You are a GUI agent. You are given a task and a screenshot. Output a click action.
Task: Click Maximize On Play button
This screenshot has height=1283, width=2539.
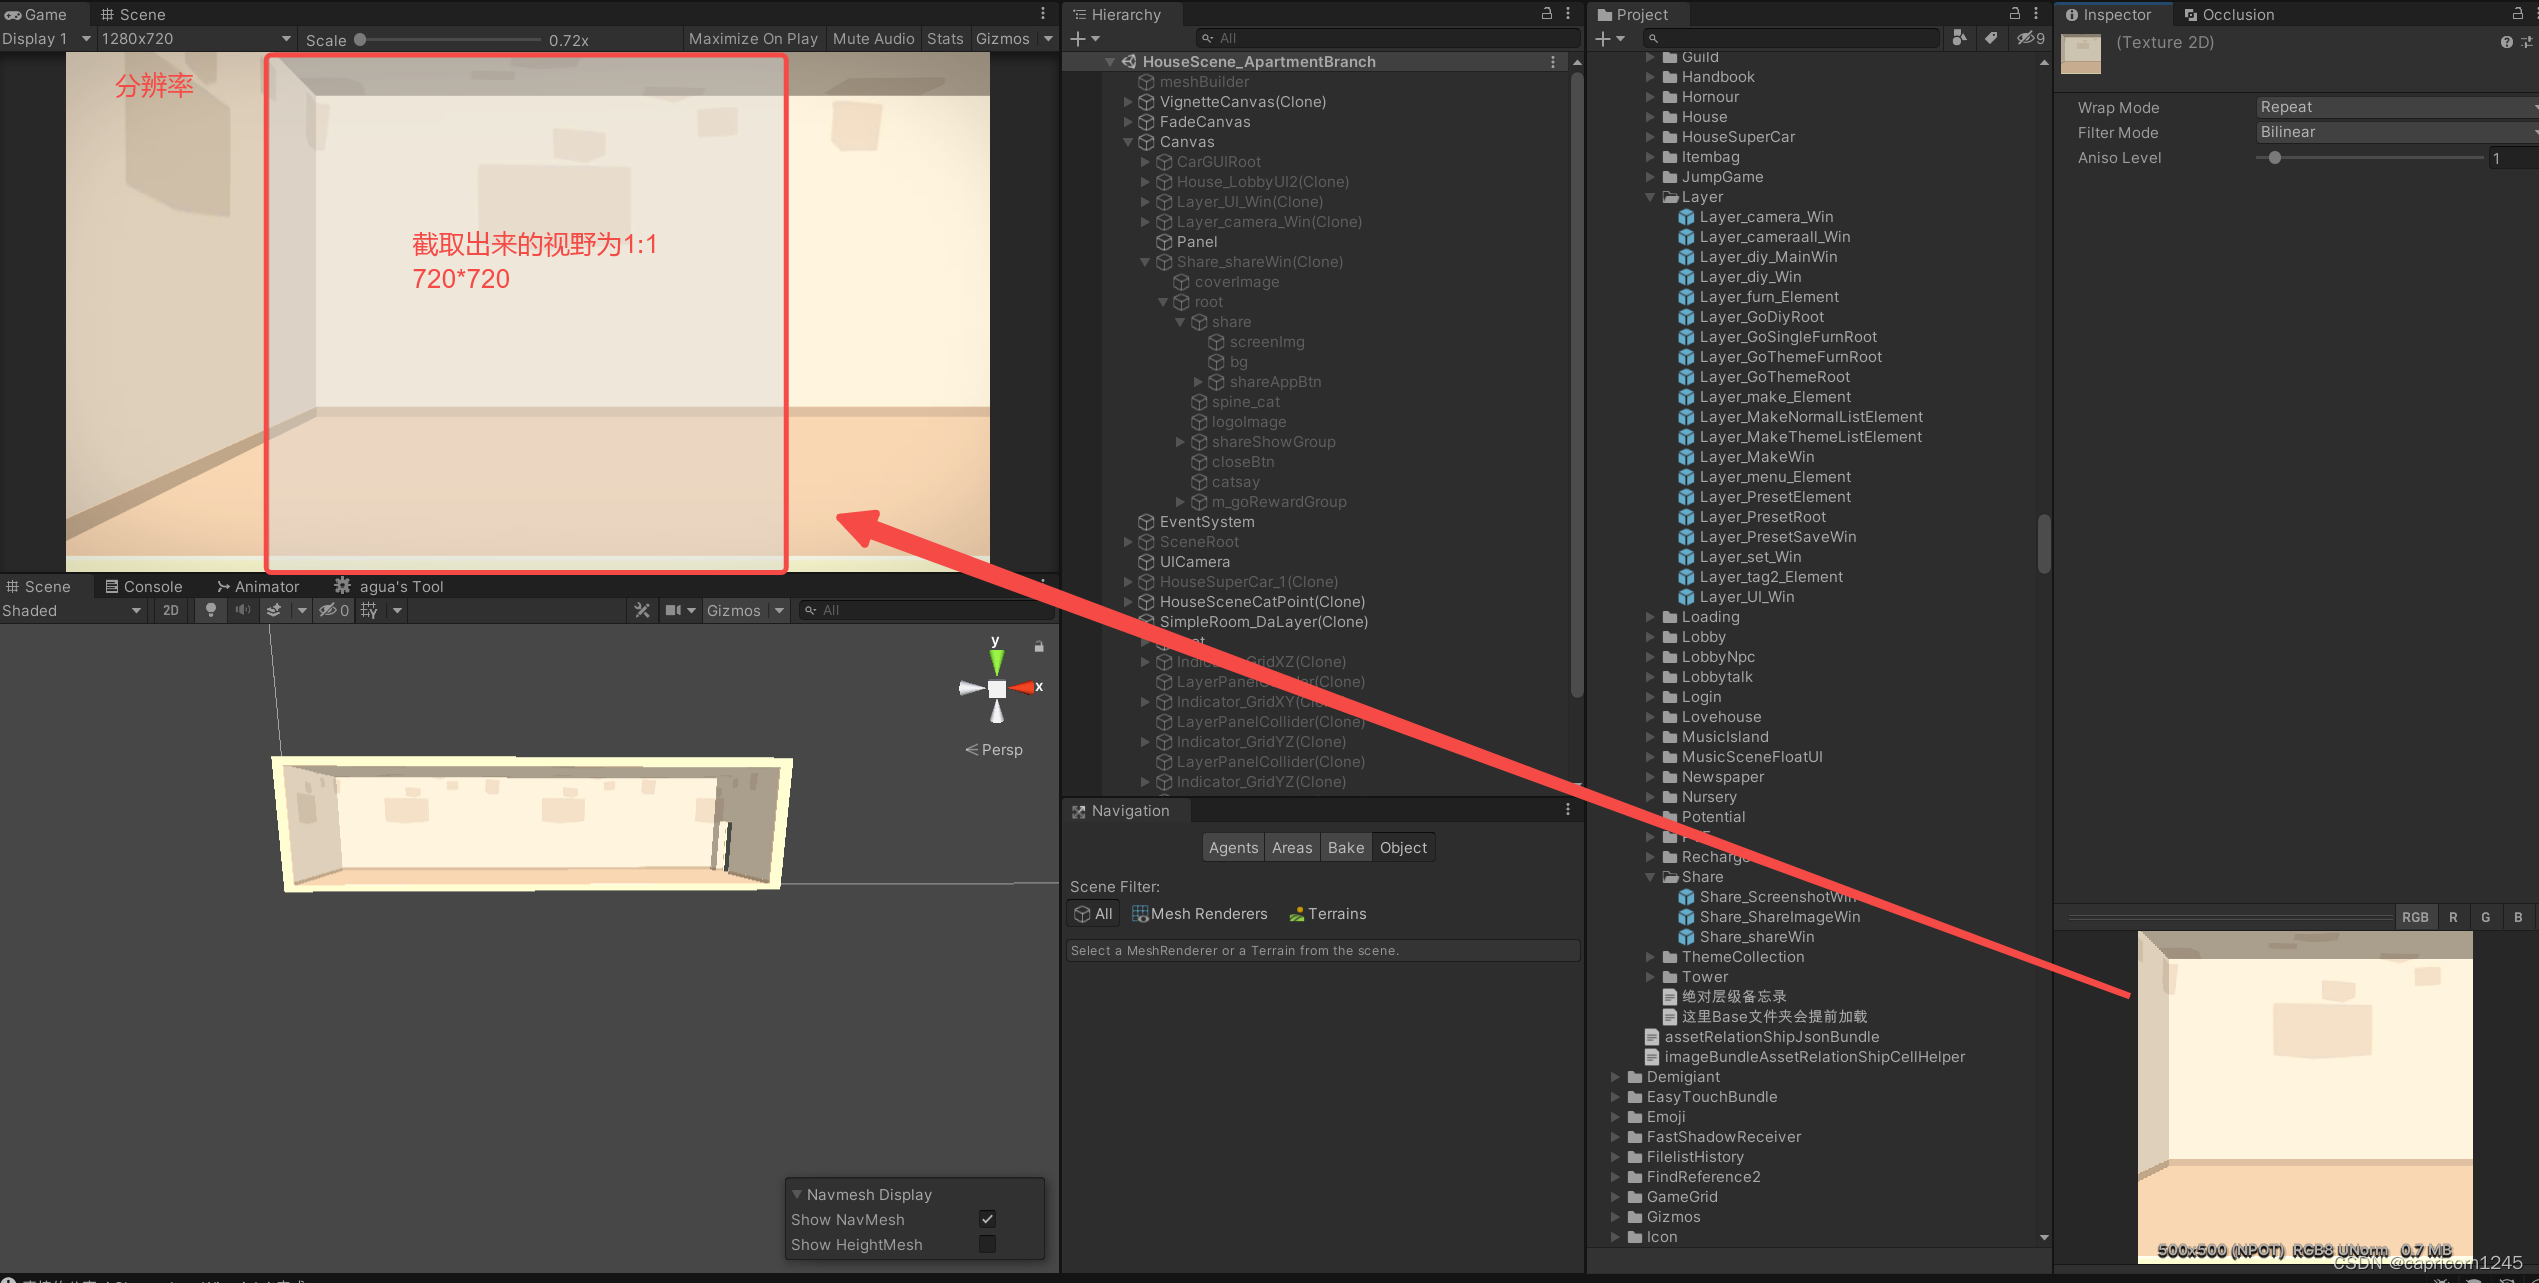pos(753,39)
